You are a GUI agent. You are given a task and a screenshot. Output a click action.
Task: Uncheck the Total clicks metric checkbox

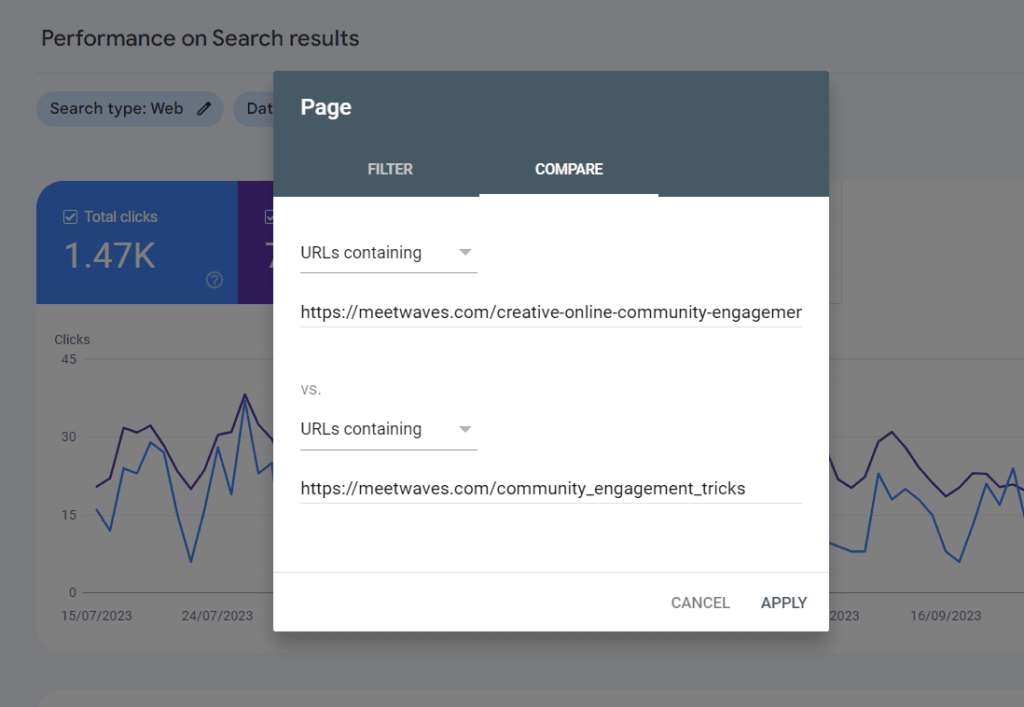(70, 216)
